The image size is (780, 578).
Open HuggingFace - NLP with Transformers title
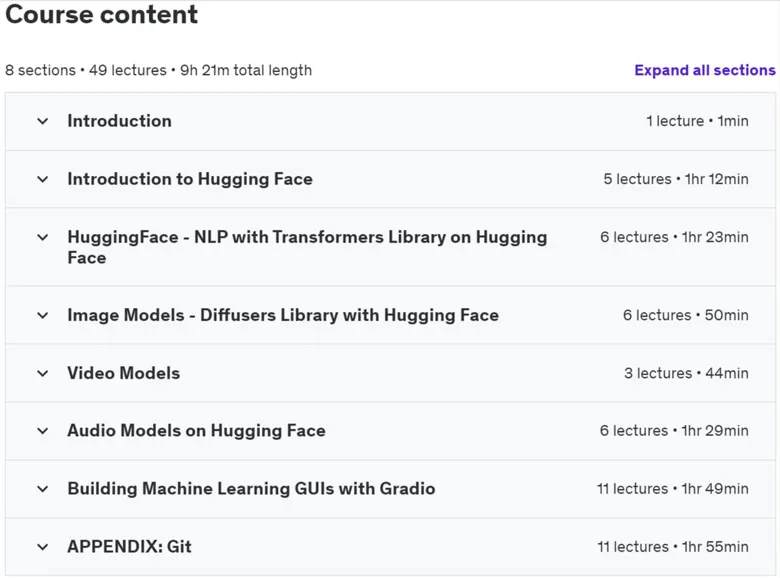click(307, 247)
